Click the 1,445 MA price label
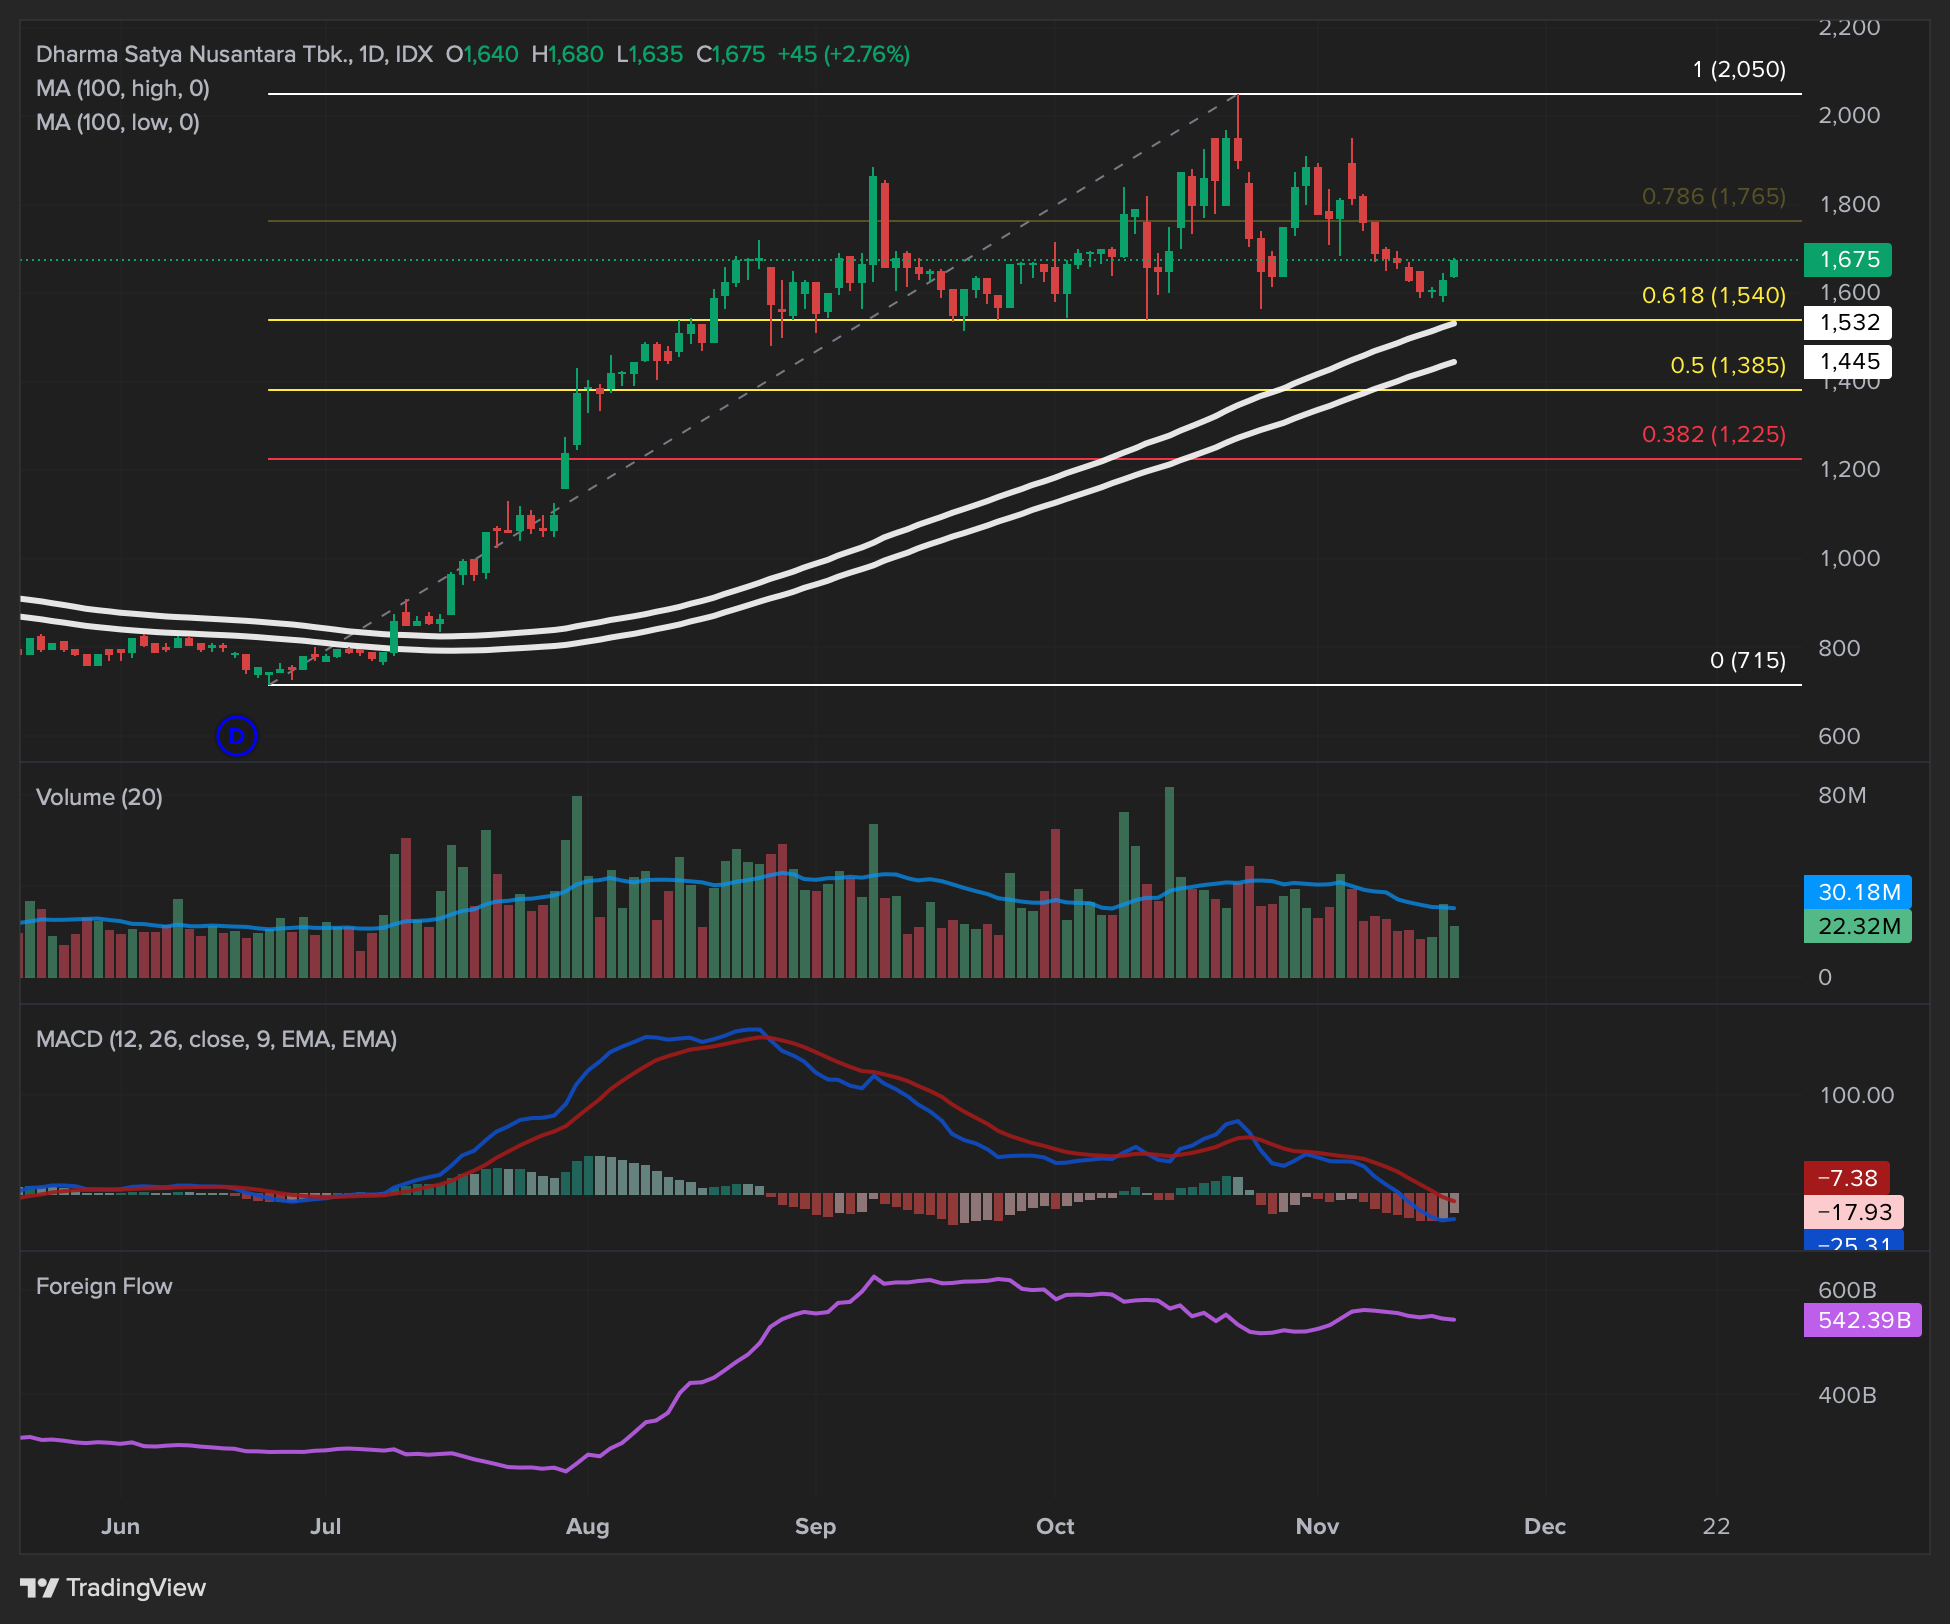 click(1848, 361)
